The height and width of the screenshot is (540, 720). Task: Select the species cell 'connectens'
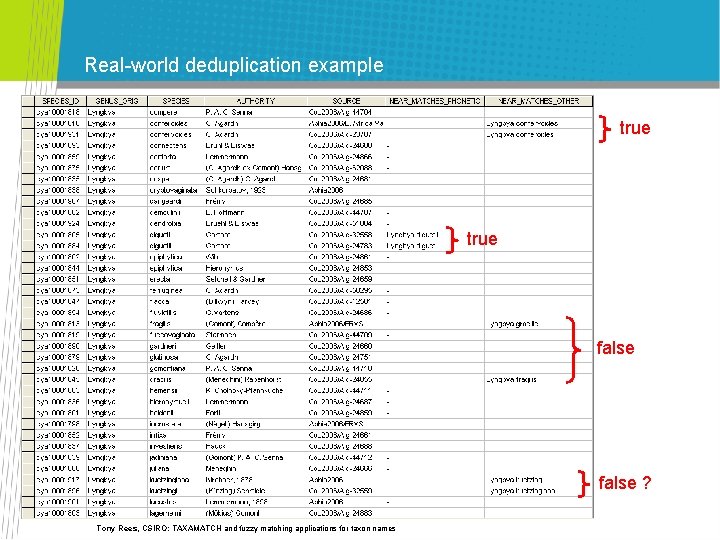176,146
